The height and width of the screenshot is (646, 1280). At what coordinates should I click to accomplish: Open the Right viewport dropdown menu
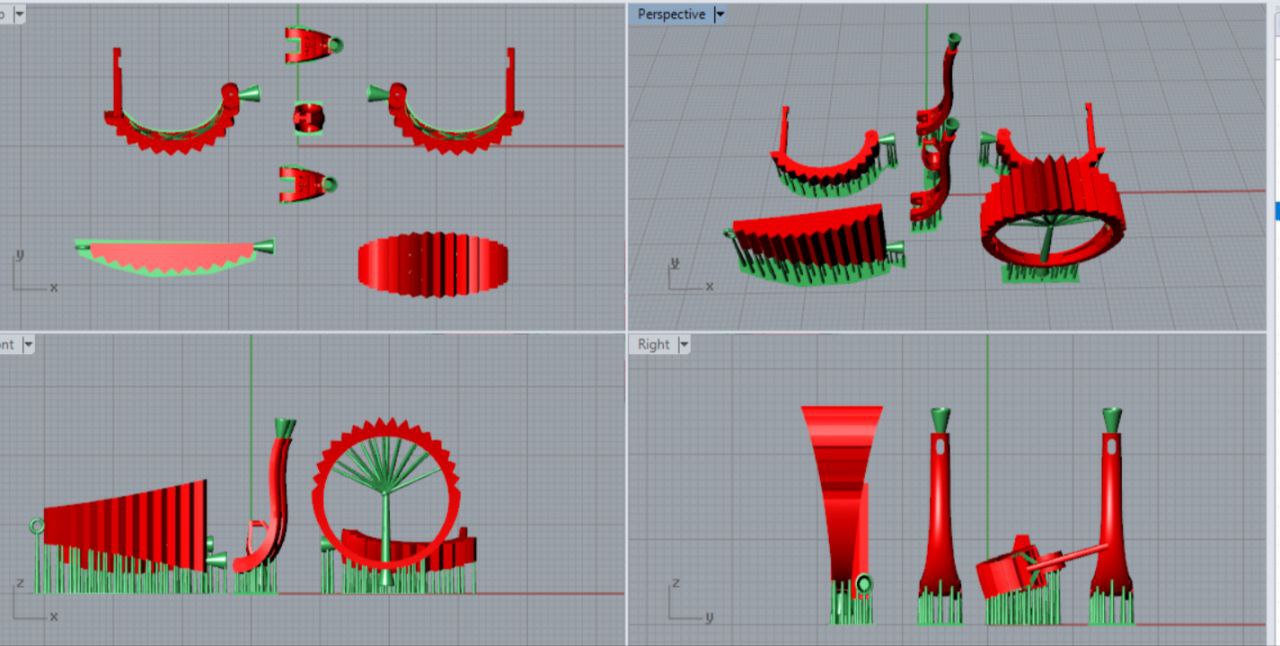(684, 344)
